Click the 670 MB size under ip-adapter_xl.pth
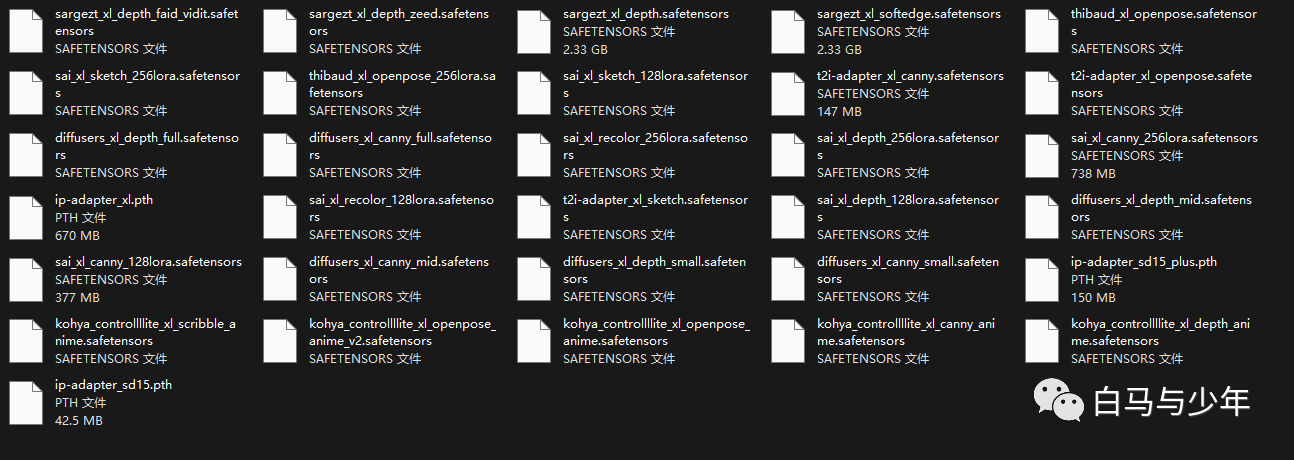 [77, 236]
